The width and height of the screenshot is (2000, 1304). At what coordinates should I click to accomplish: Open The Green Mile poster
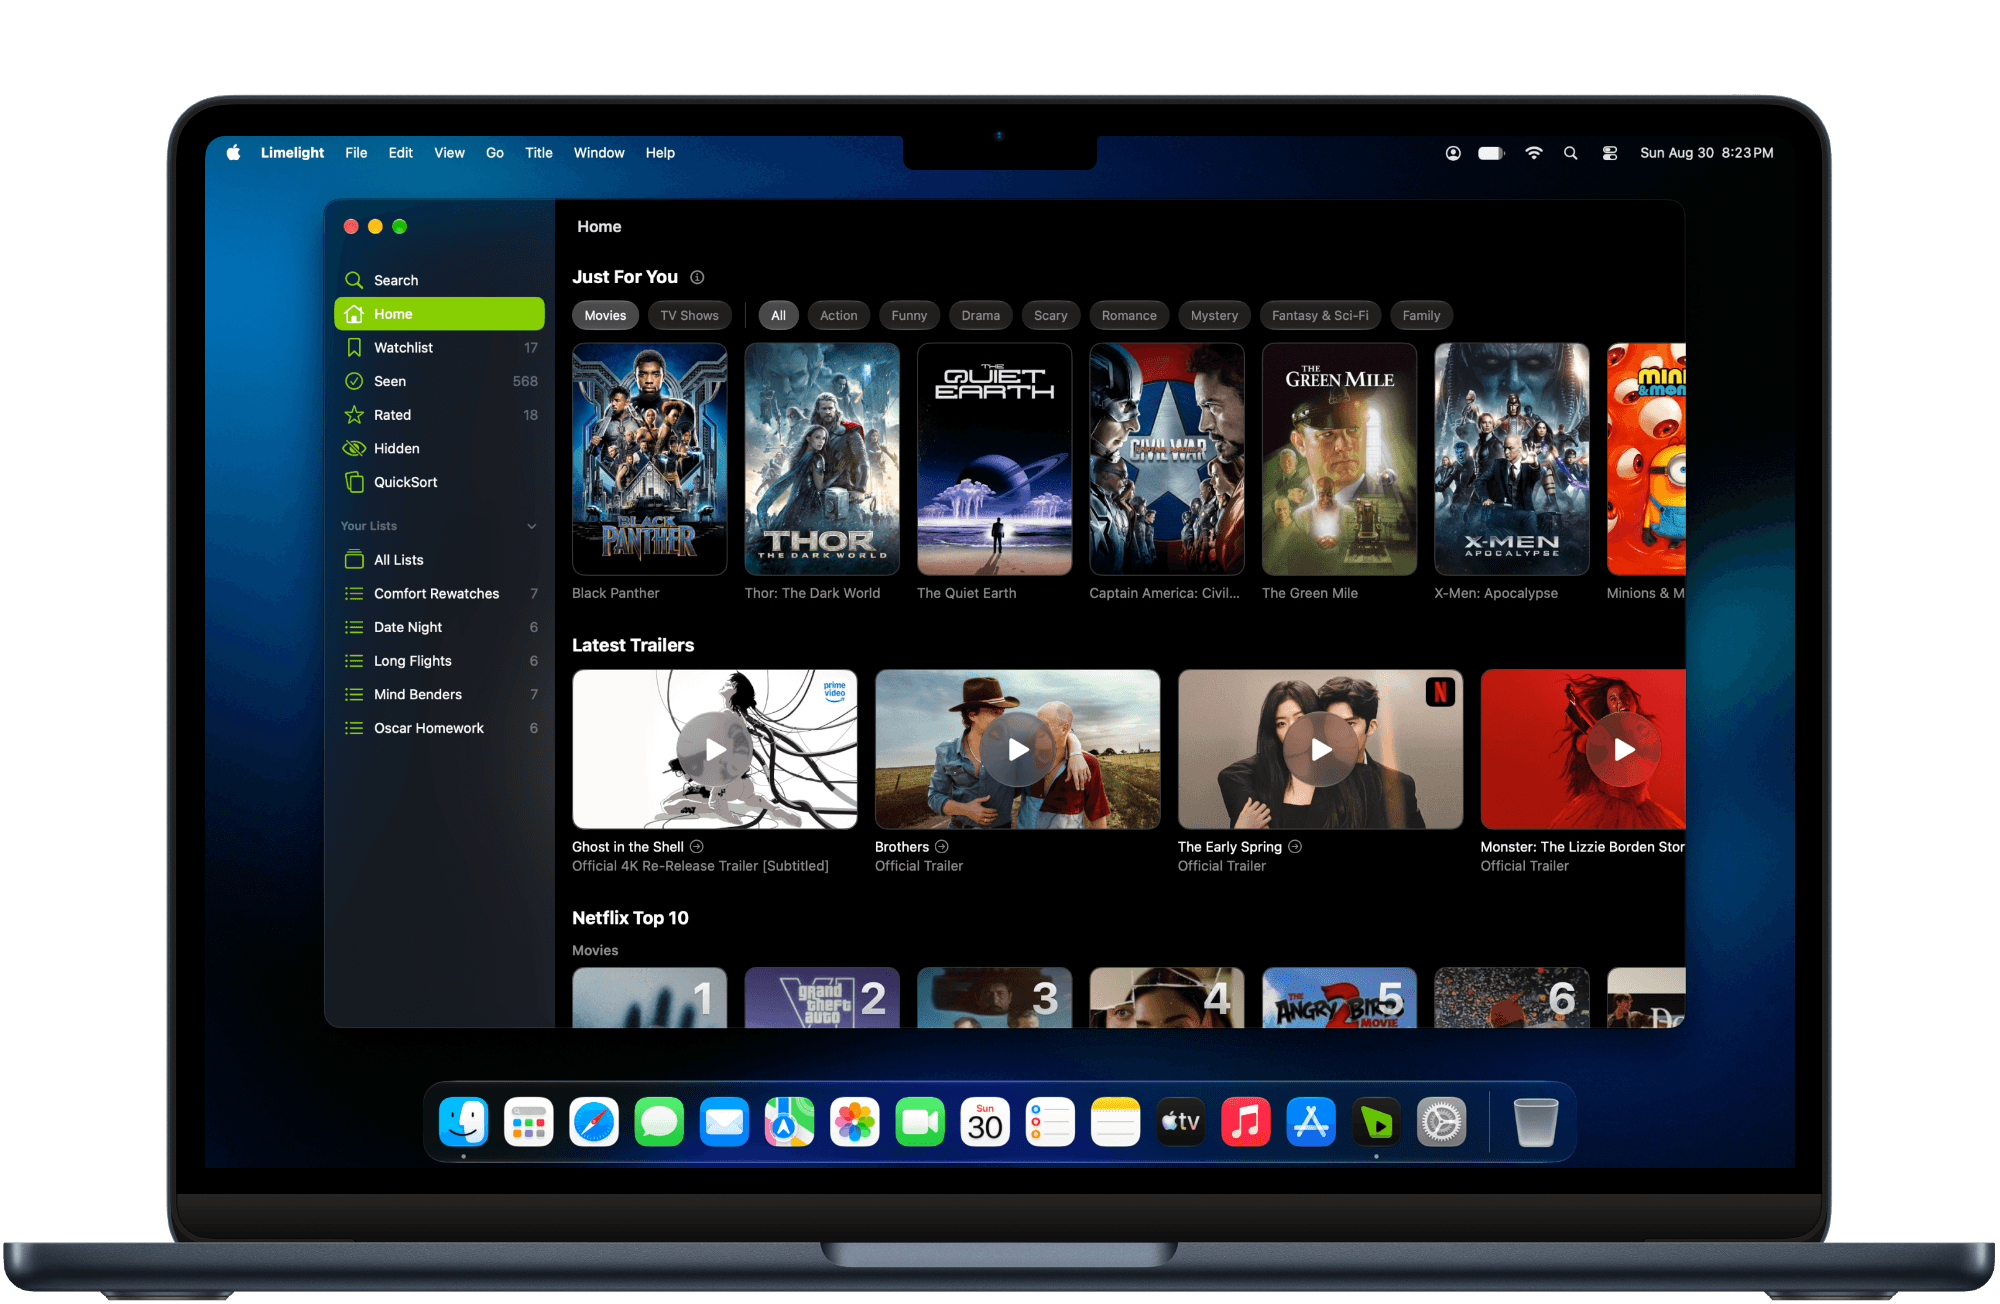tap(1340, 459)
